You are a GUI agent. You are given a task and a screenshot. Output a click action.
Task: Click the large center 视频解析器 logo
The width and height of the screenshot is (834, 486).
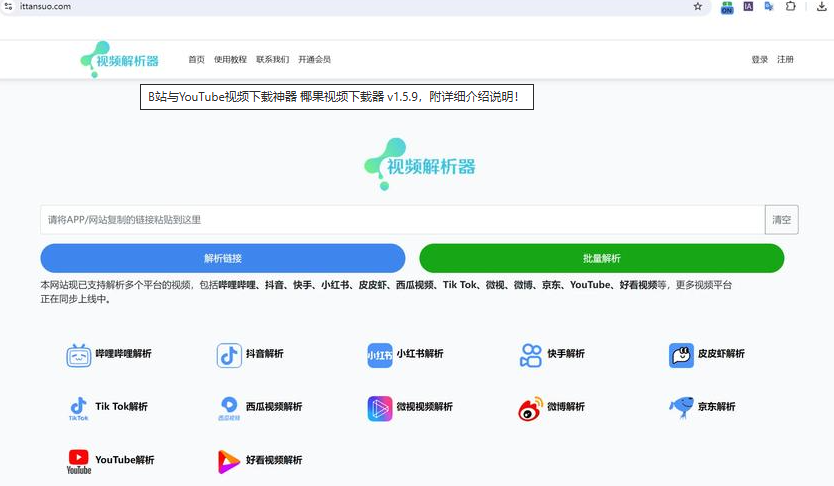(420, 164)
